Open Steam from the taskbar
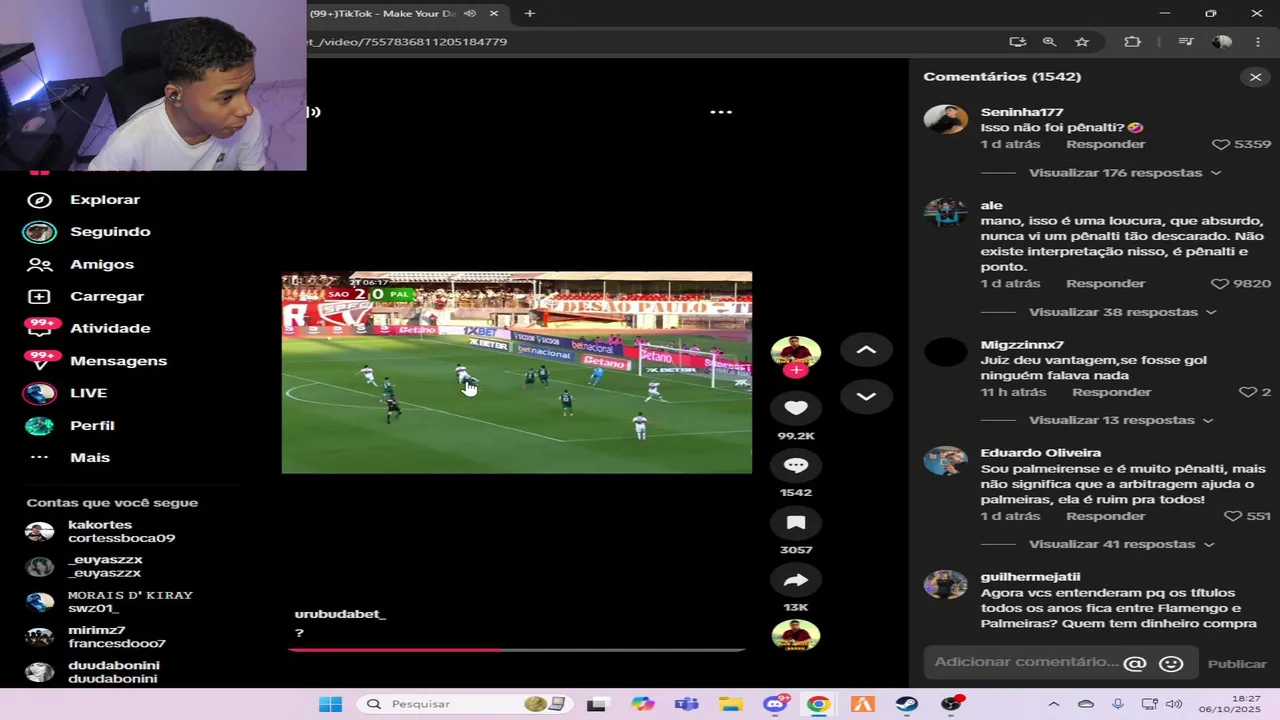Viewport: 1280px width, 720px height. click(906, 704)
